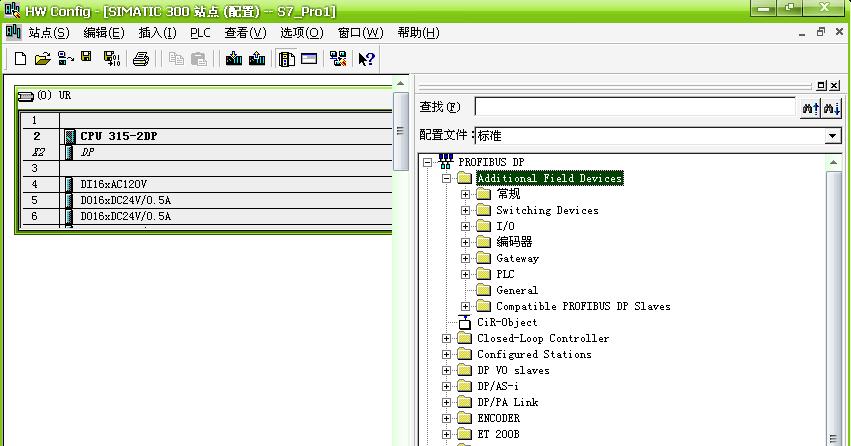Save configuration with the floppy disk icon

(86, 58)
